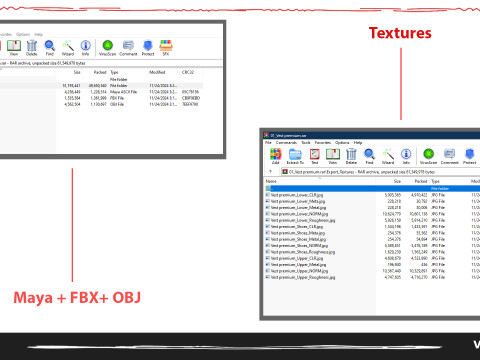Select the Shoes_NORM.jpg file row
This screenshot has height=360, width=480.
pyautogui.click(x=372, y=246)
